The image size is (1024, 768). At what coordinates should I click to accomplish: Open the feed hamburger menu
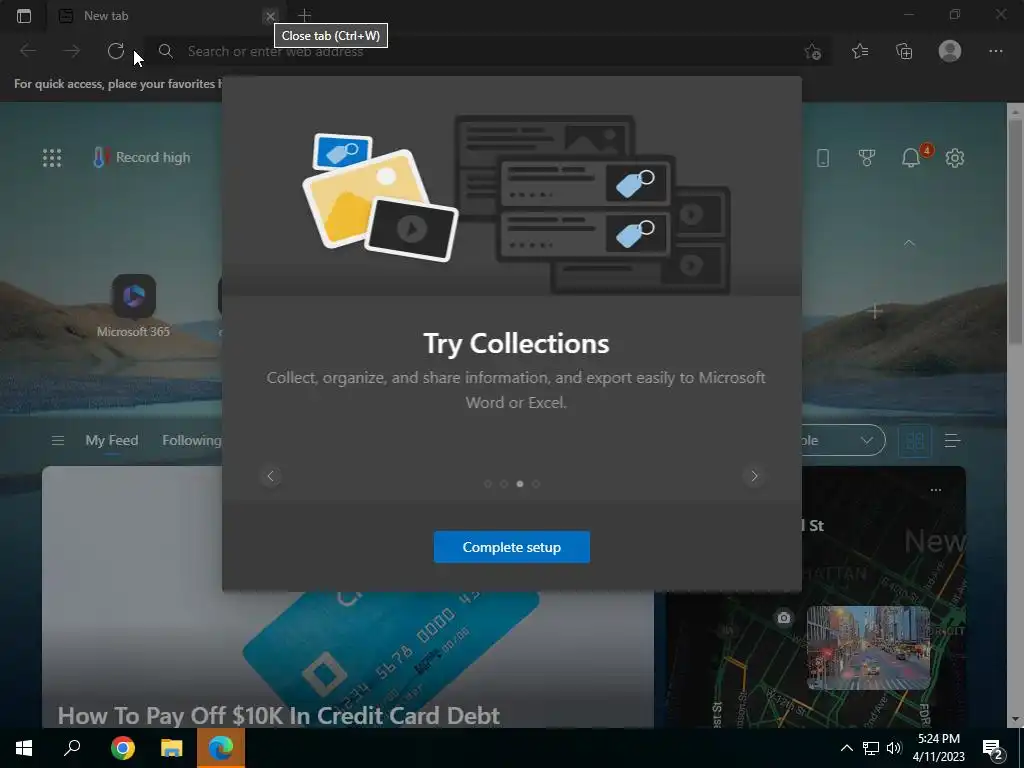[x=57, y=441]
